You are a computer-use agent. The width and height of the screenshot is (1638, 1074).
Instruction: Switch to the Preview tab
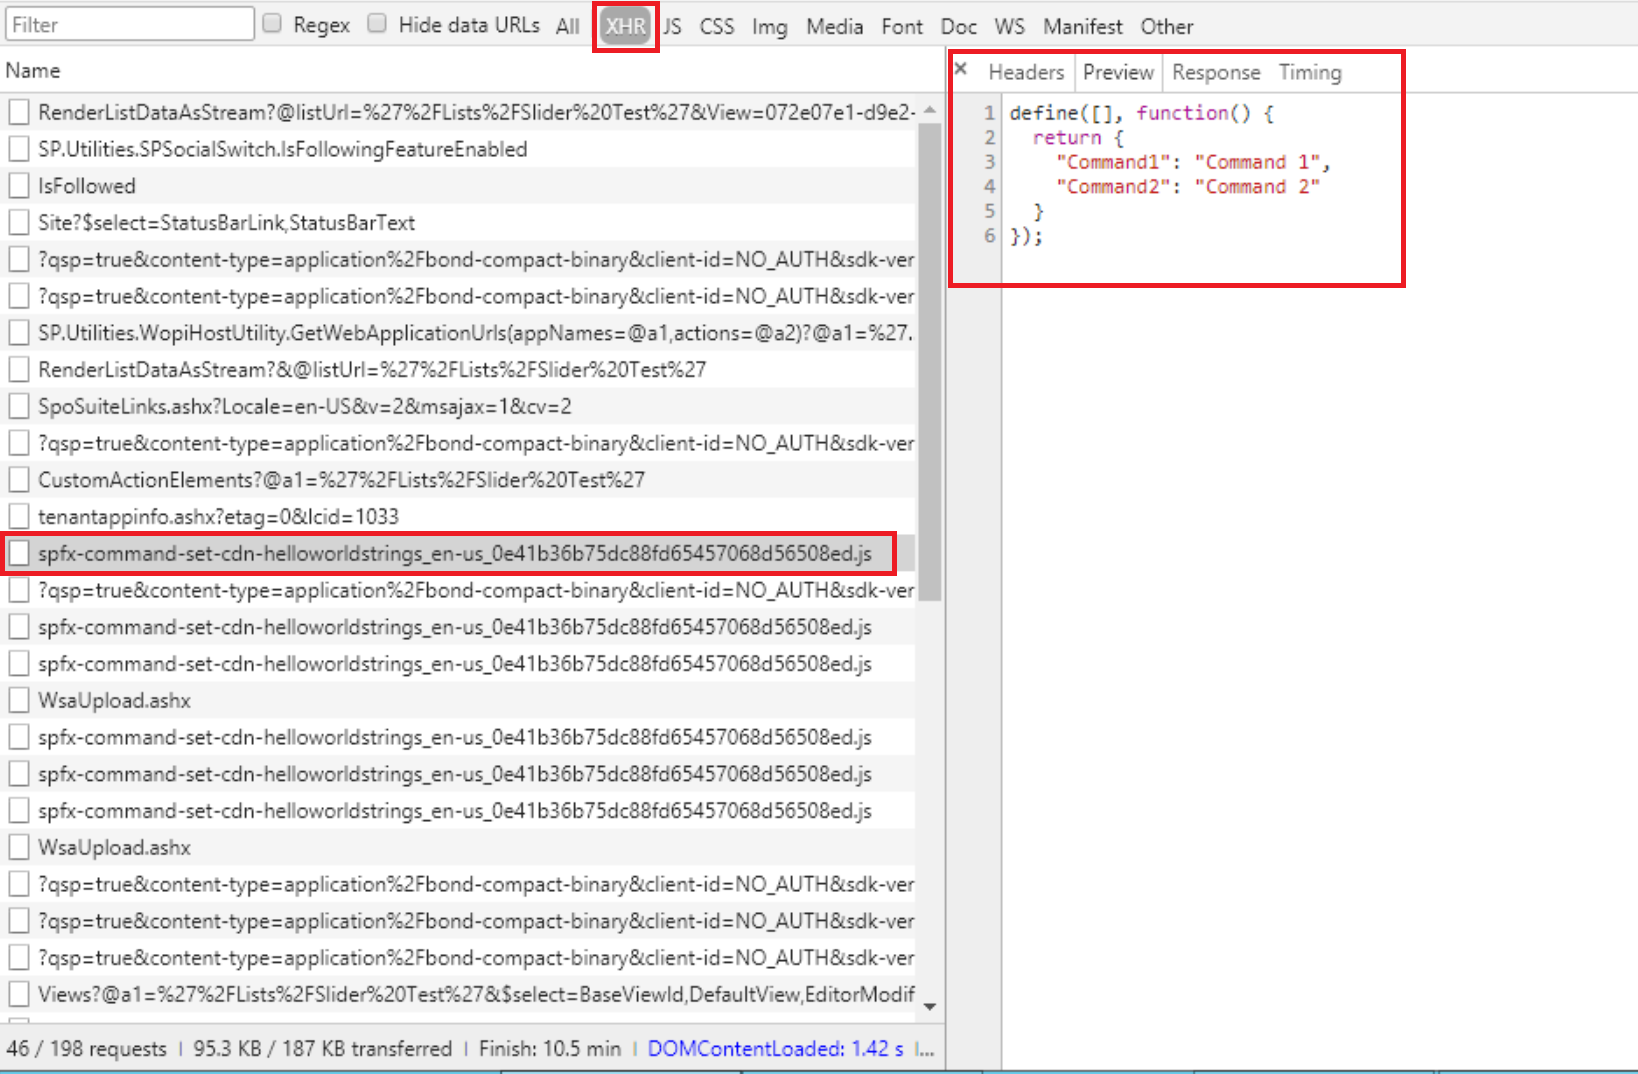click(x=1117, y=72)
